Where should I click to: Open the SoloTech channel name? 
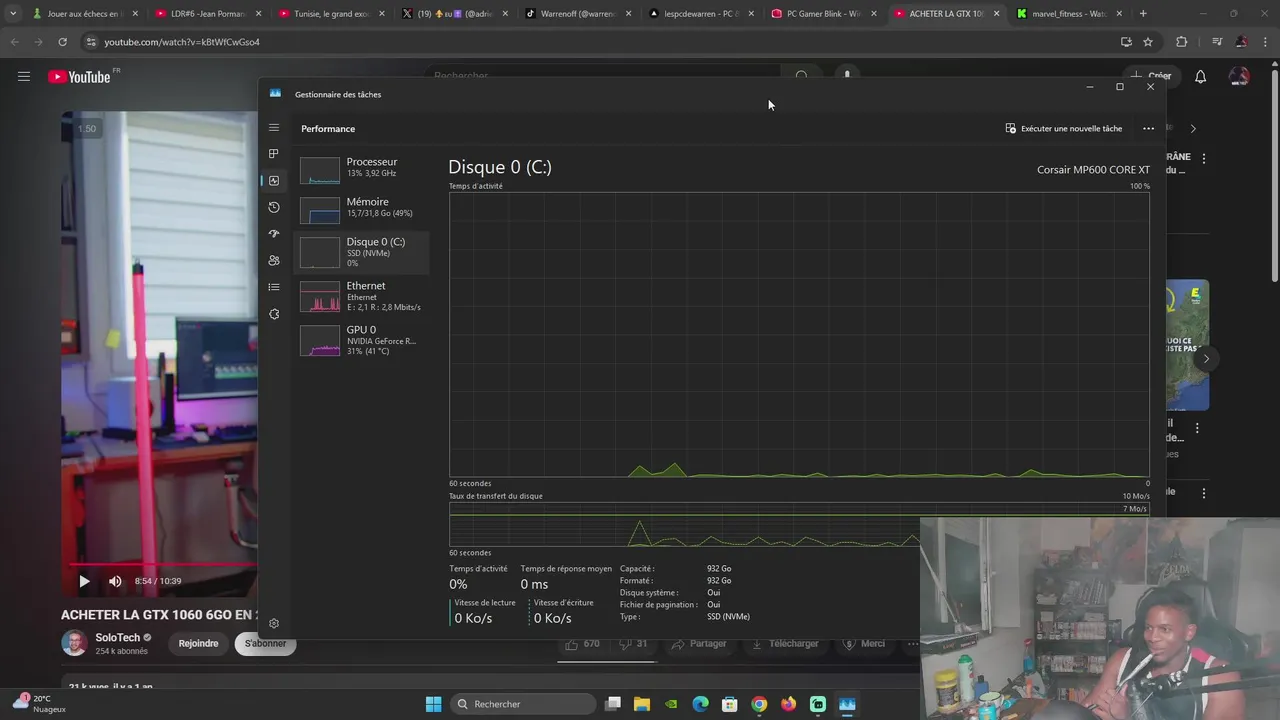(118, 638)
